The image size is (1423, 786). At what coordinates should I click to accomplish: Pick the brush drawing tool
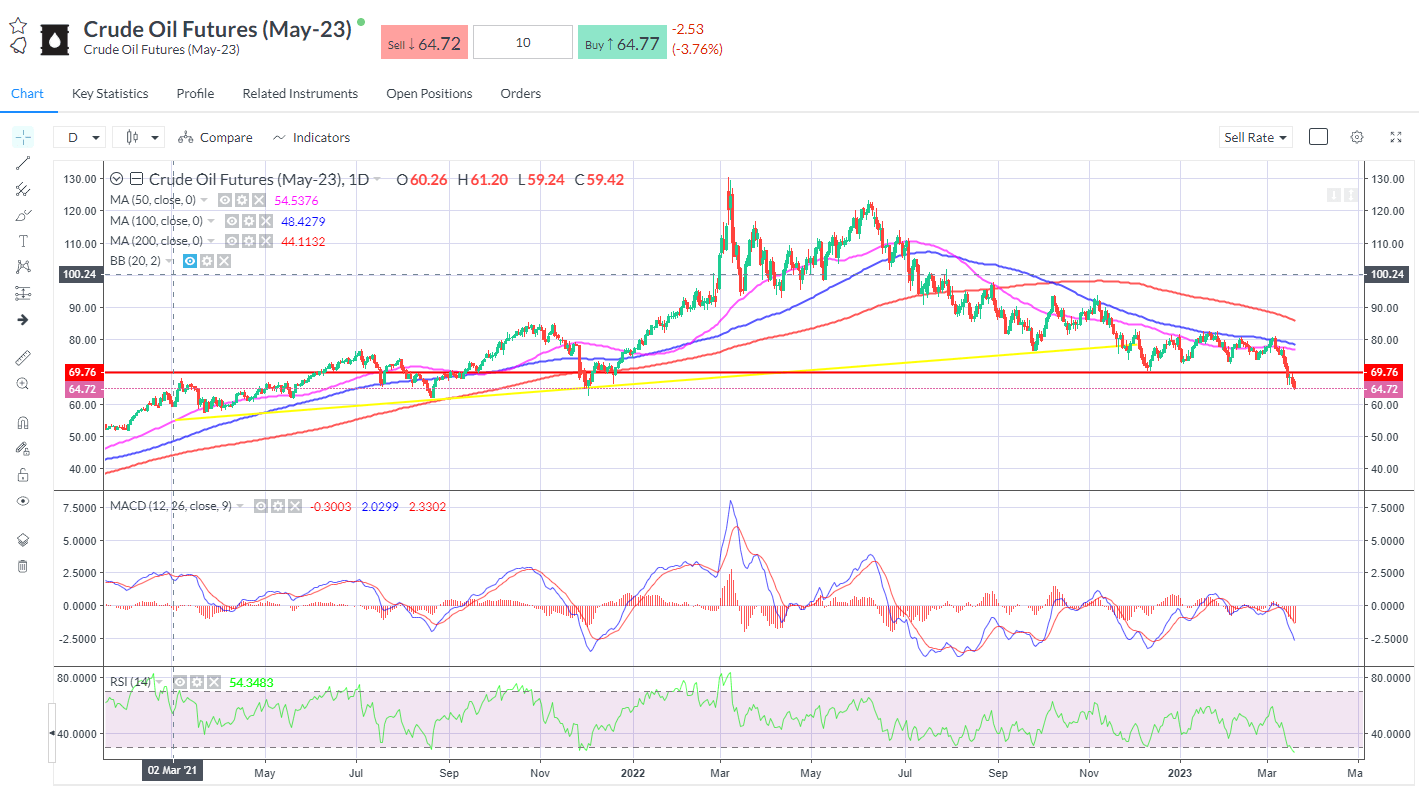[22, 214]
